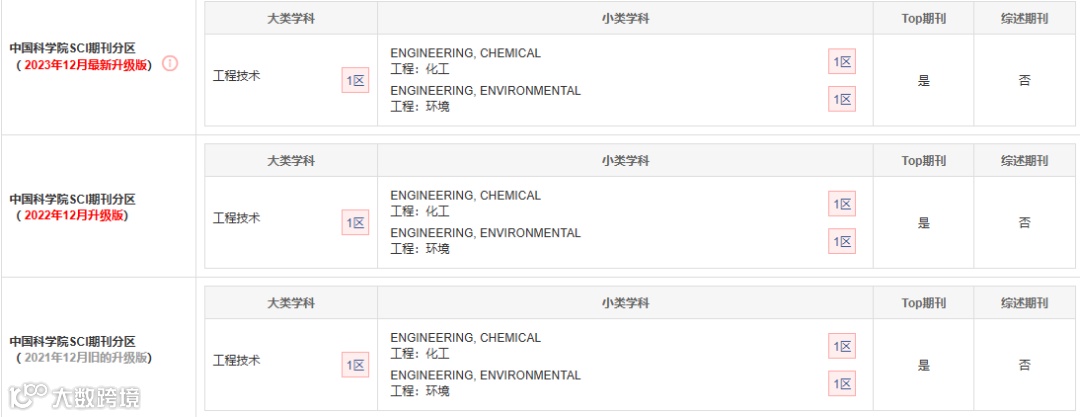Image resolution: width=1080 pixels, height=417 pixels.
Task: Select the 2021年12月旧的升级版 label
Action: click(x=87, y=358)
